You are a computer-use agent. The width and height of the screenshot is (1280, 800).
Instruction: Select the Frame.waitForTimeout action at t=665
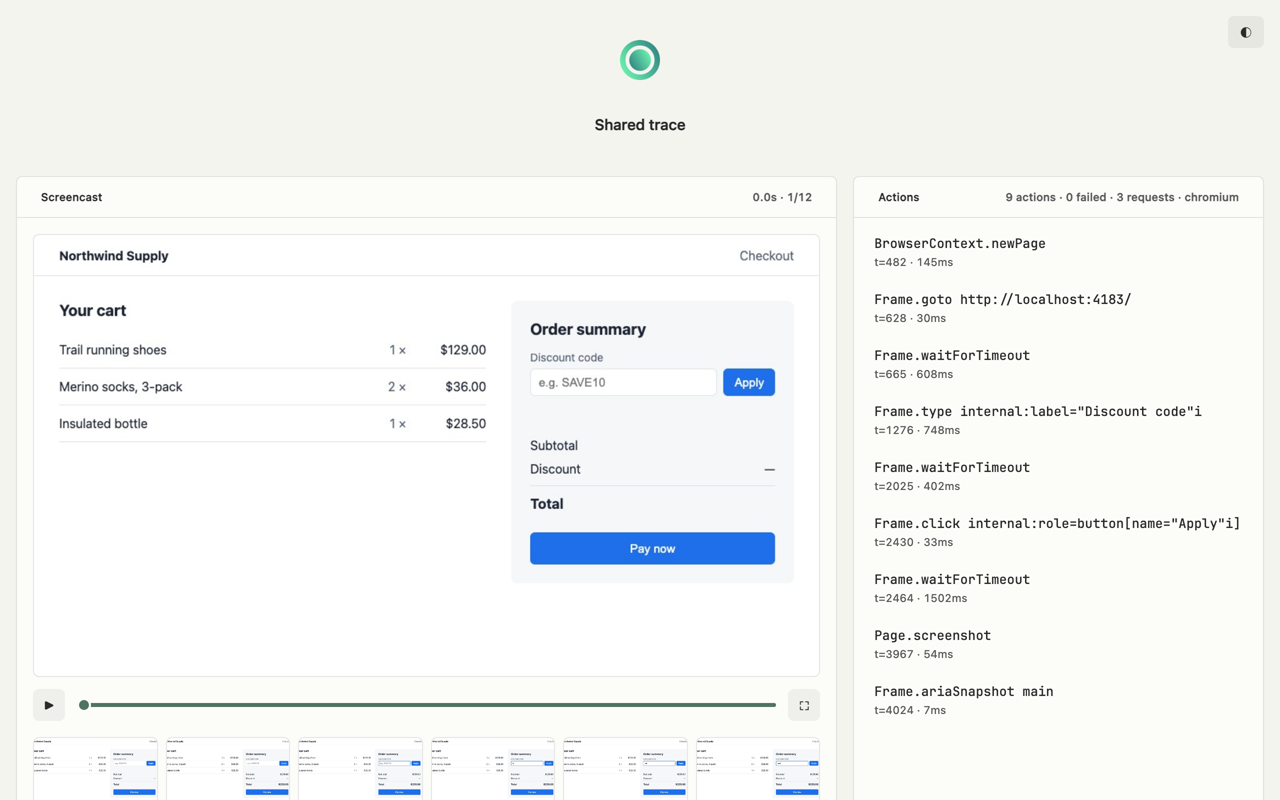(x=1058, y=364)
